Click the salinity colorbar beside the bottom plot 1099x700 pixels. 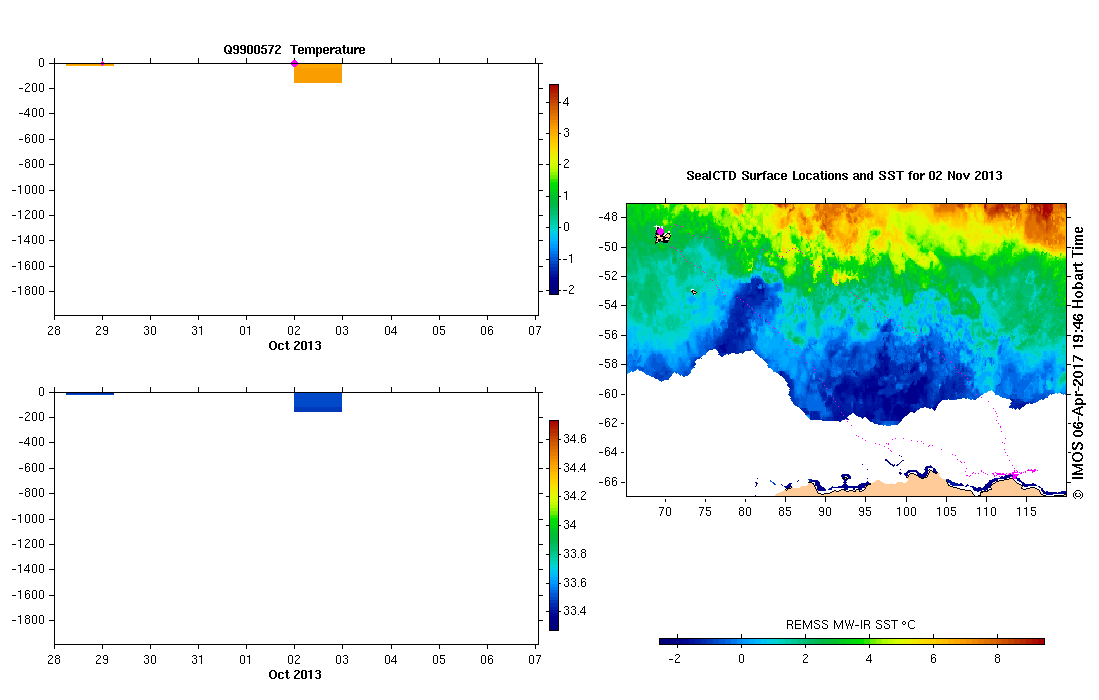point(554,525)
